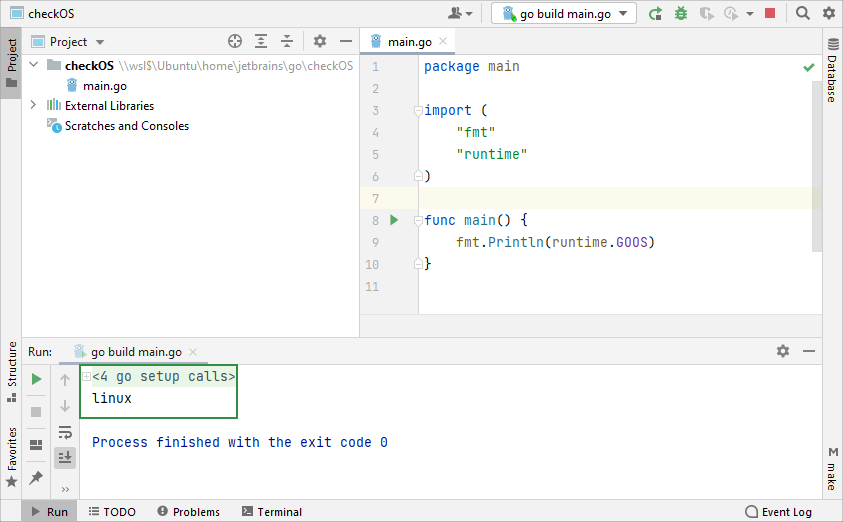Show more Run panel actions chevron
843x522 pixels.
[65, 489]
